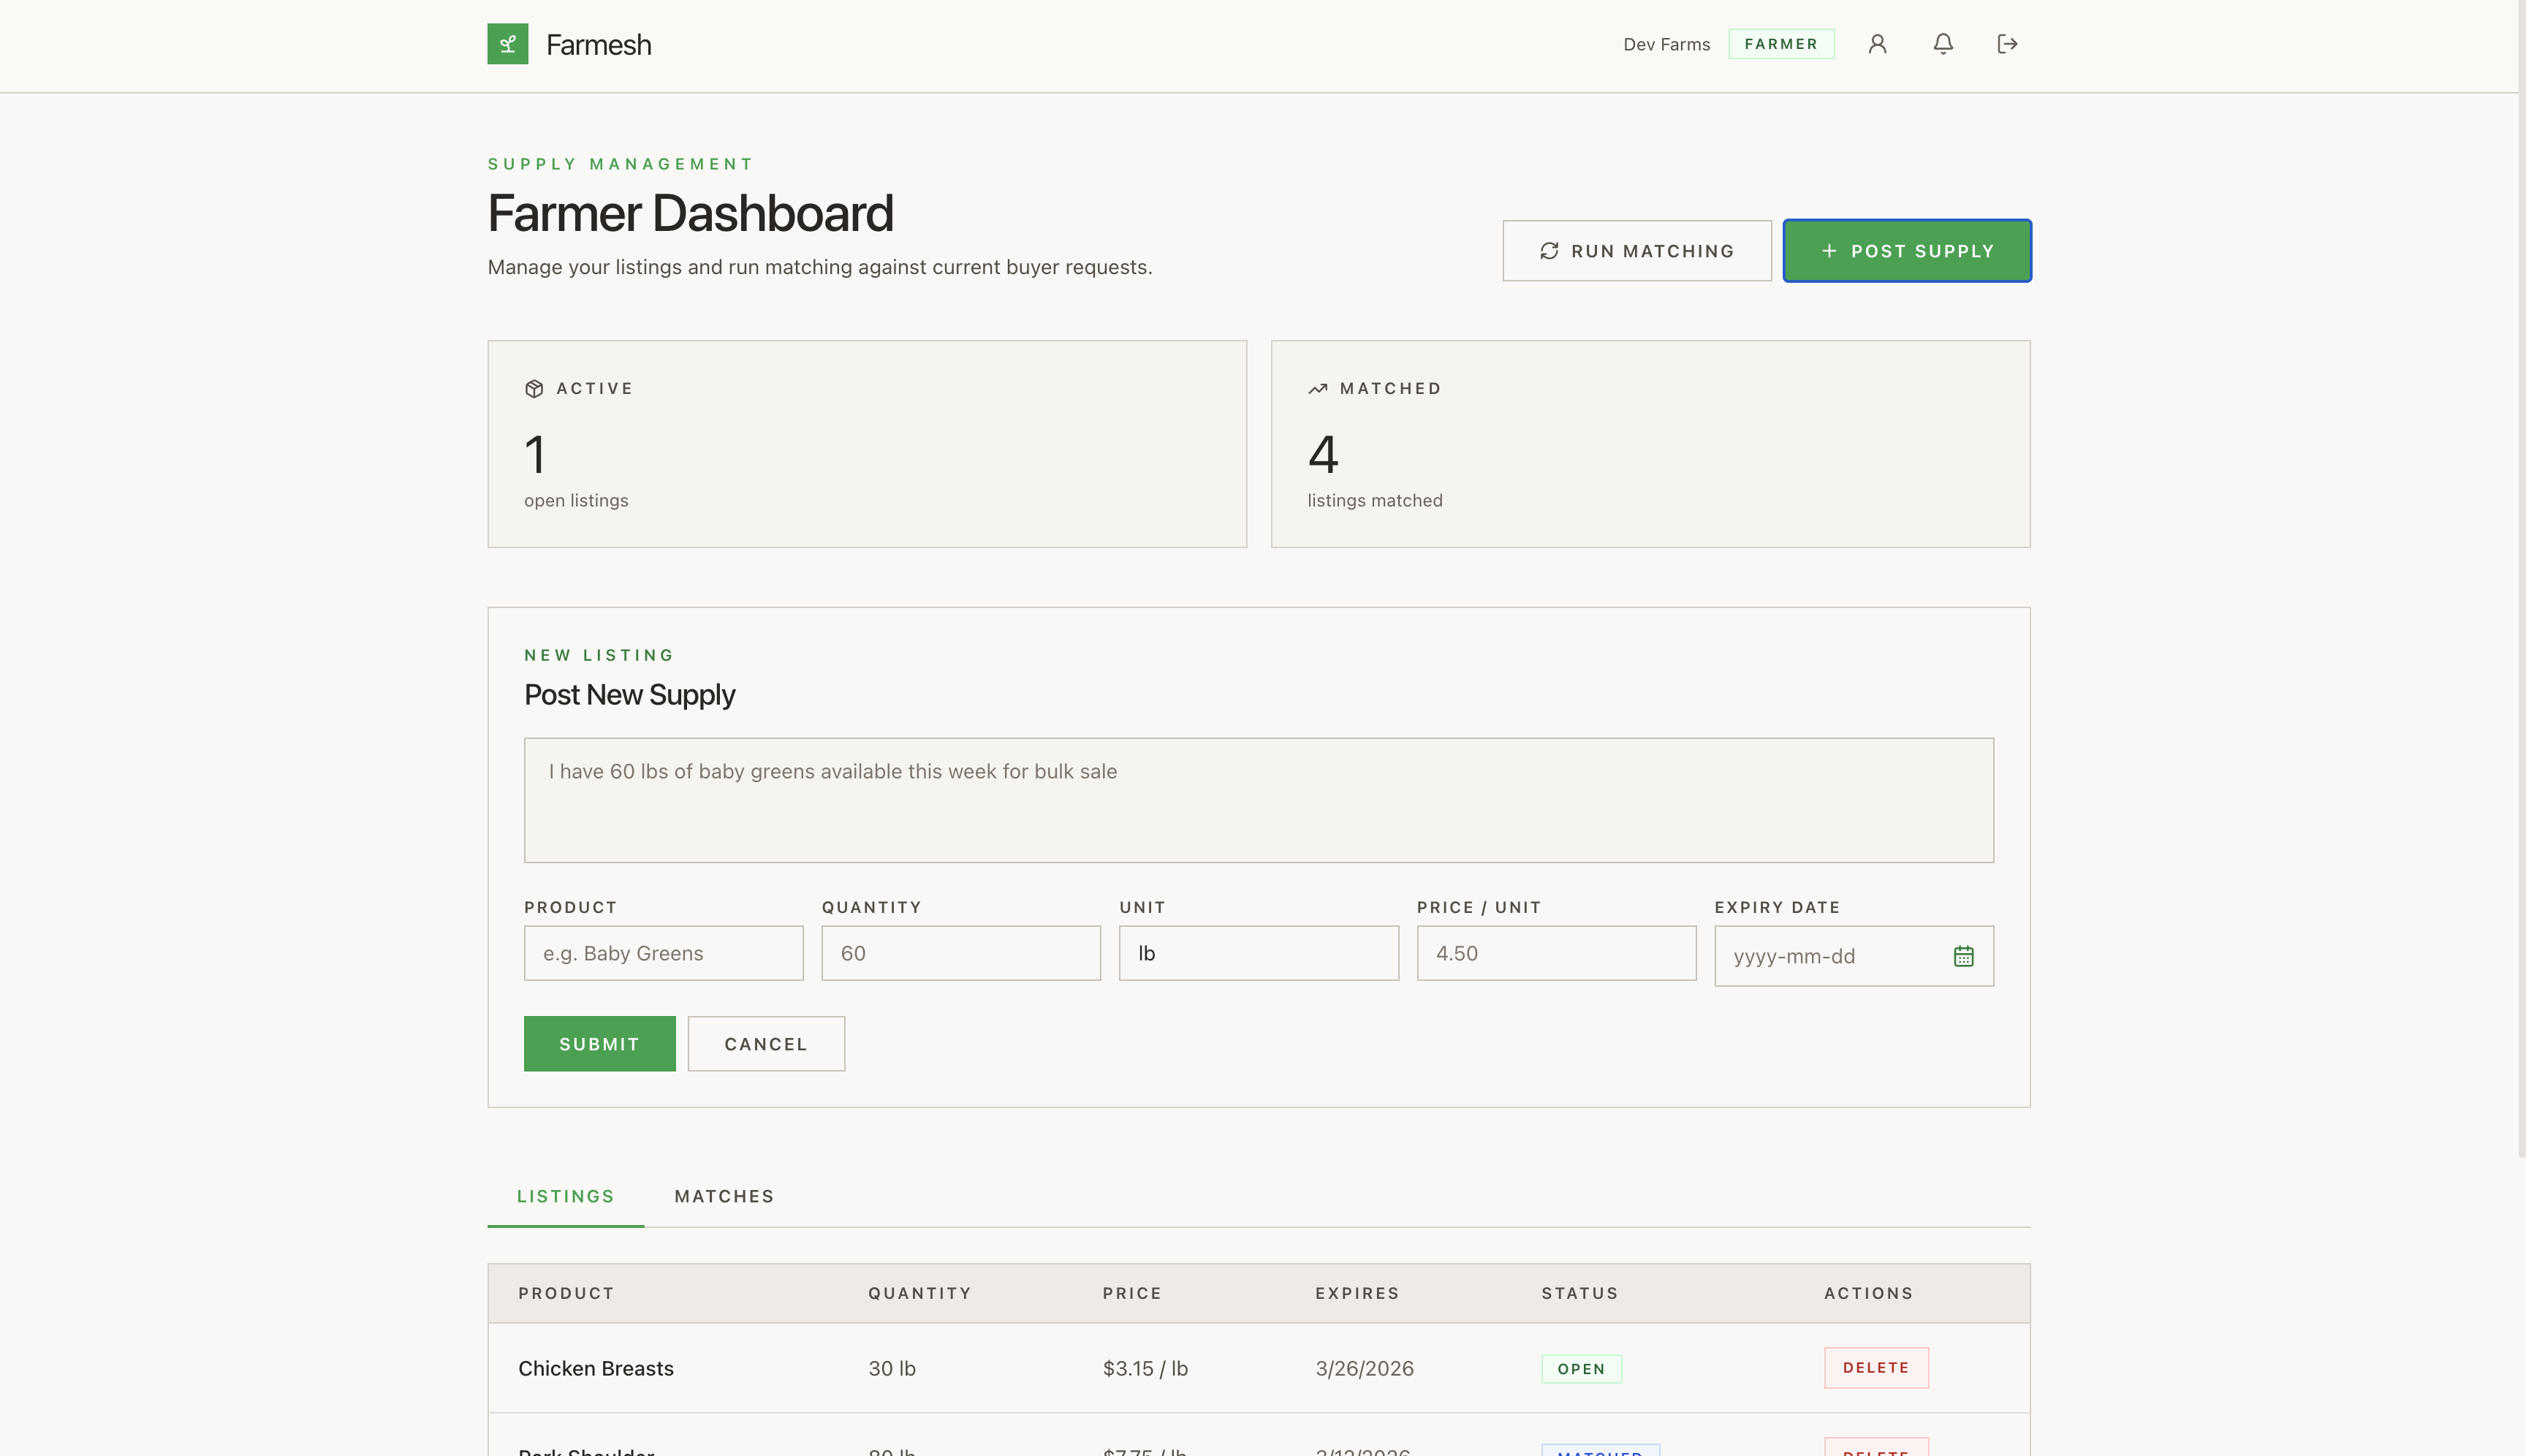The image size is (2526, 1456).
Task: Click the Post Supply button
Action: 1906,251
